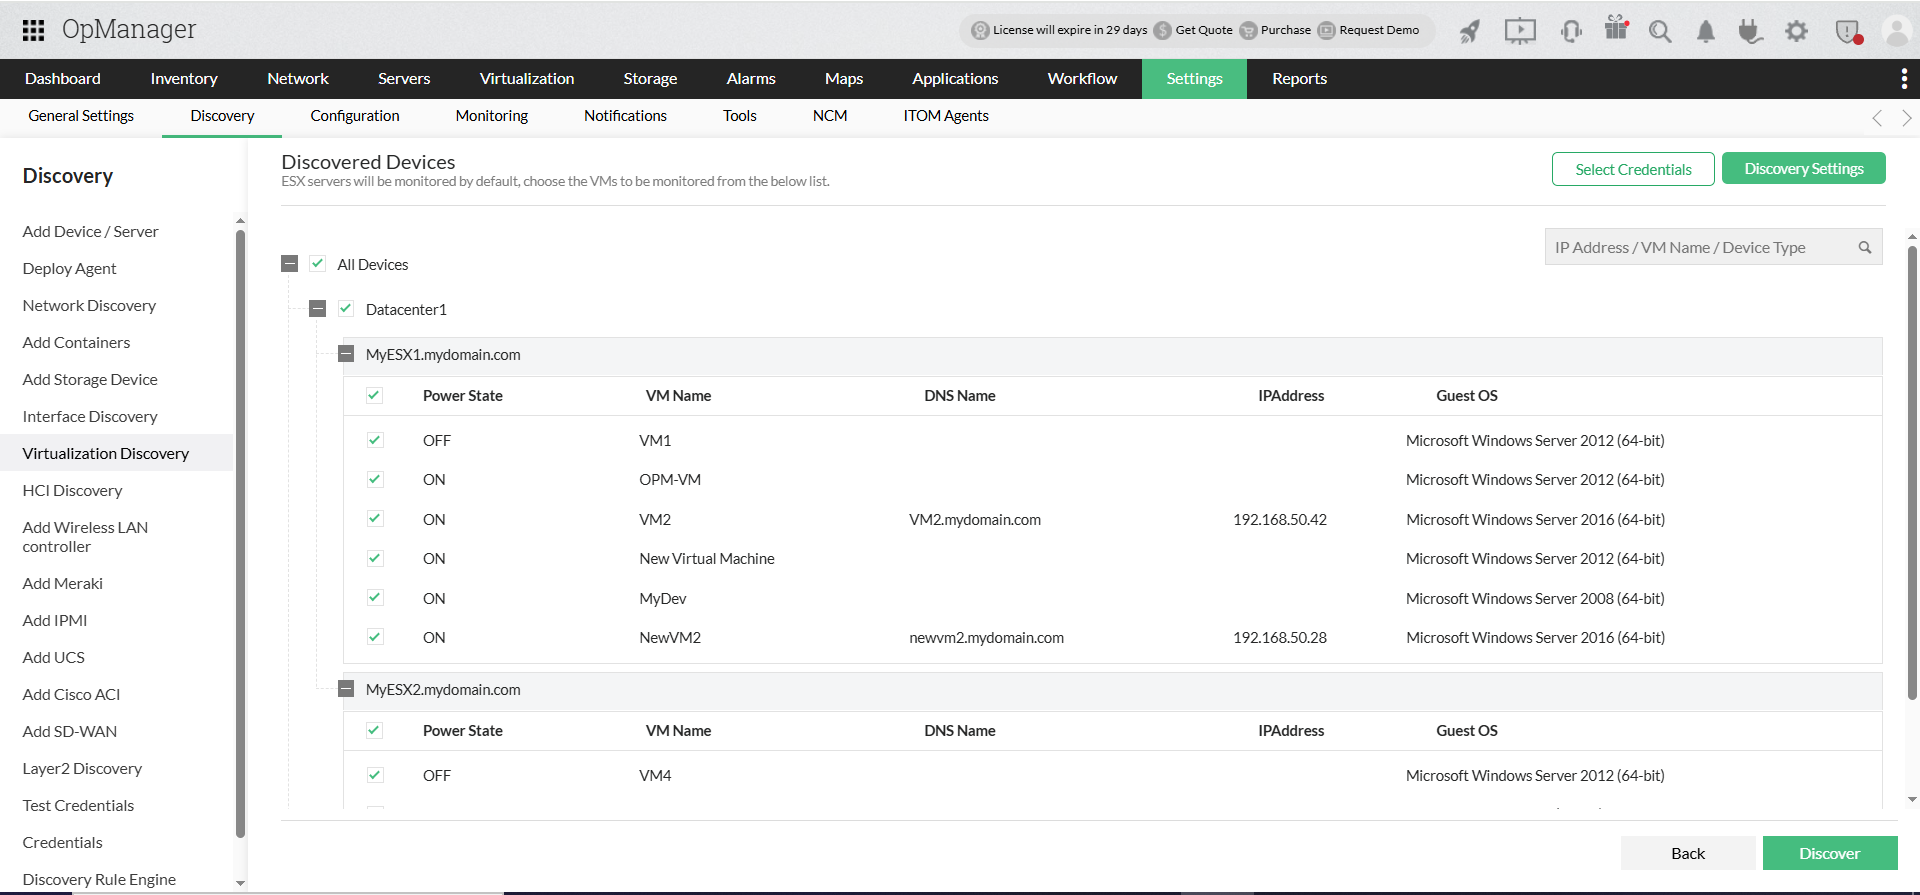
Task: Select Virtualization Discovery in sidebar
Action: [106, 453]
